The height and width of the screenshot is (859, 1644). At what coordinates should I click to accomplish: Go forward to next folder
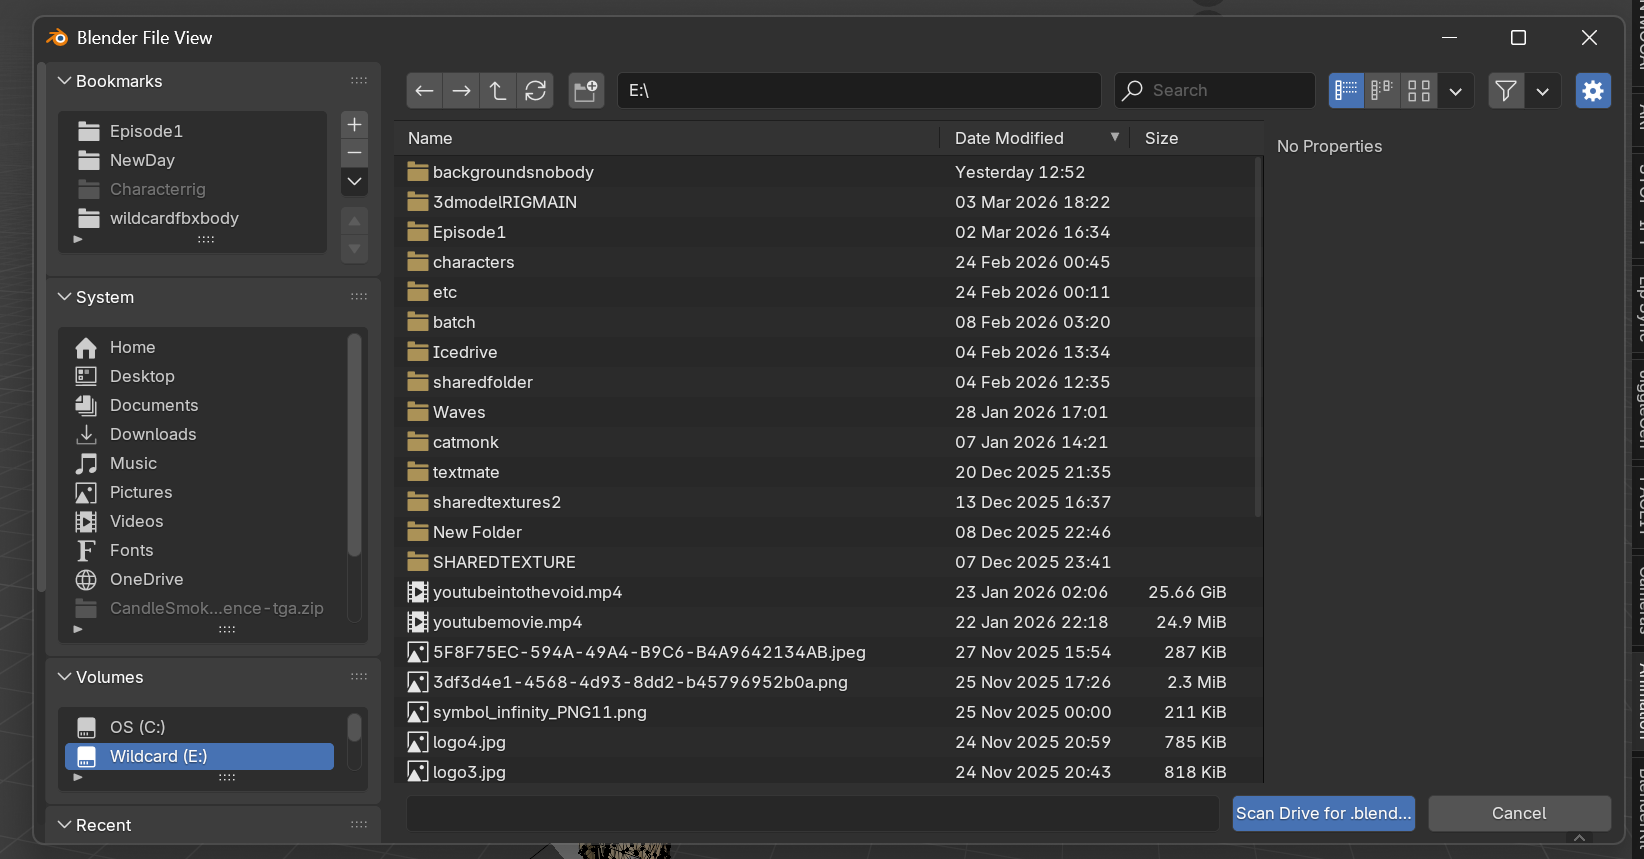click(461, 91)
